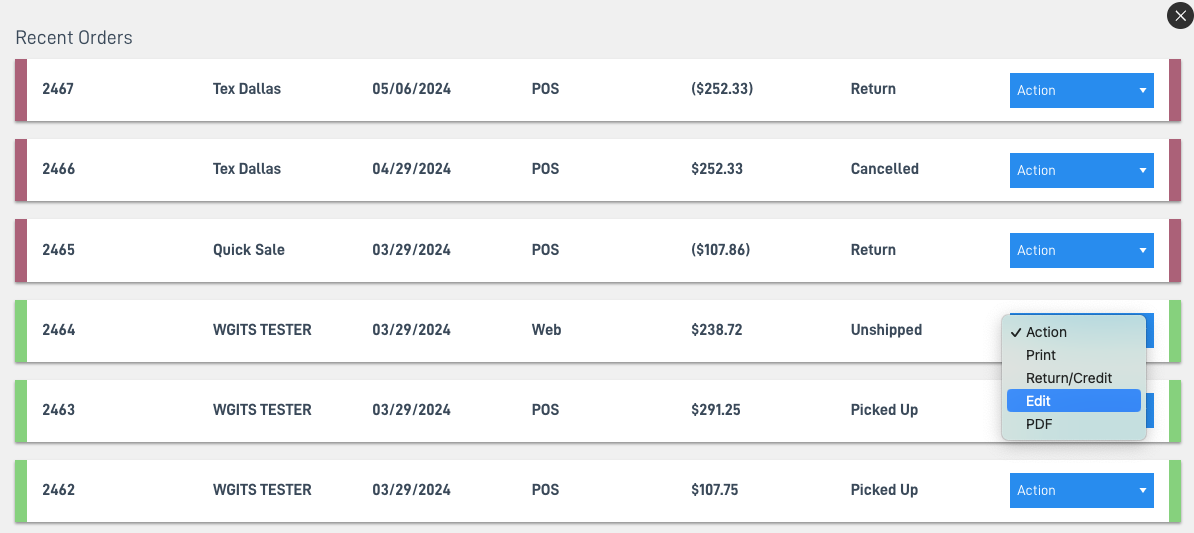Click the Unshipped status of order 2464
This screenshot has width=1194, height=533.
click(886, 330)
